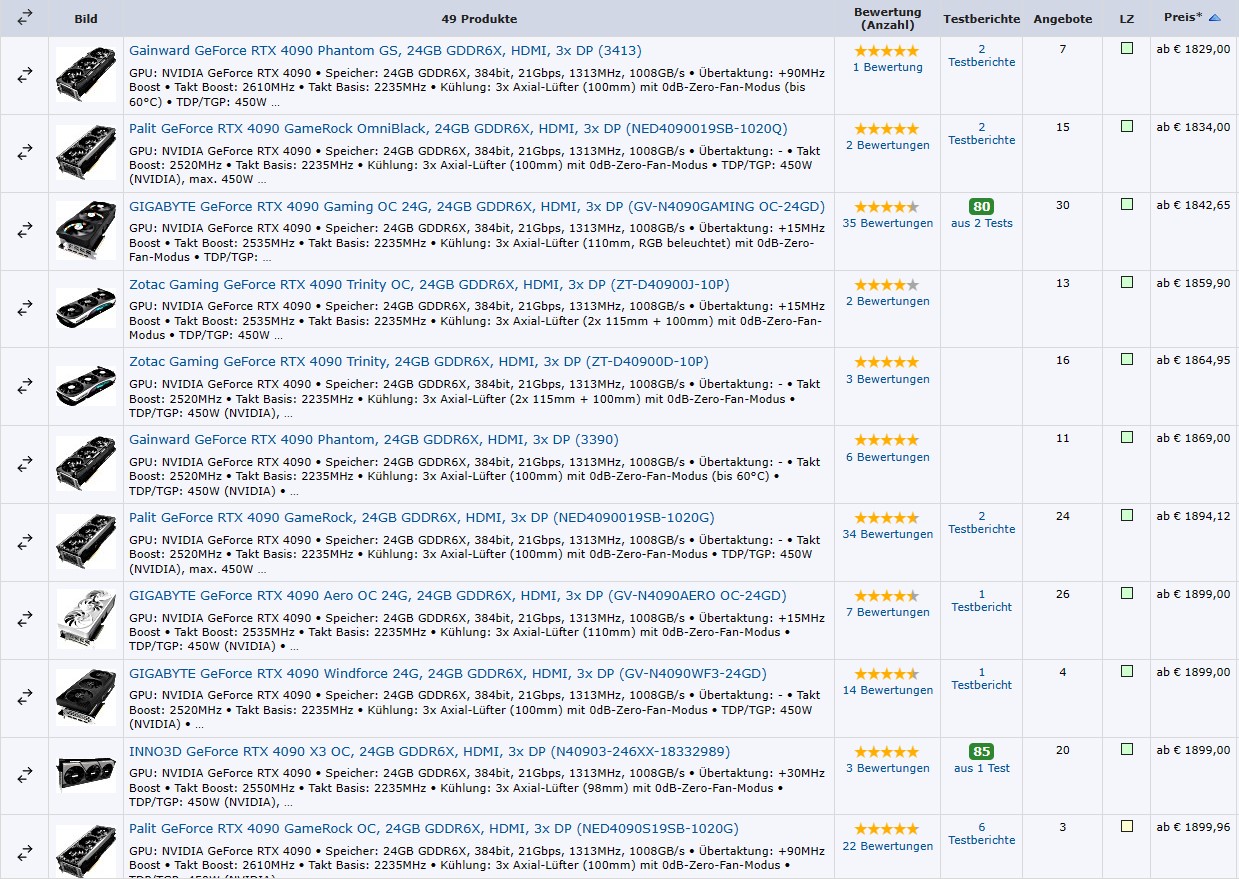Click price 'ab € 1842,65'

tap(1194, 204)
